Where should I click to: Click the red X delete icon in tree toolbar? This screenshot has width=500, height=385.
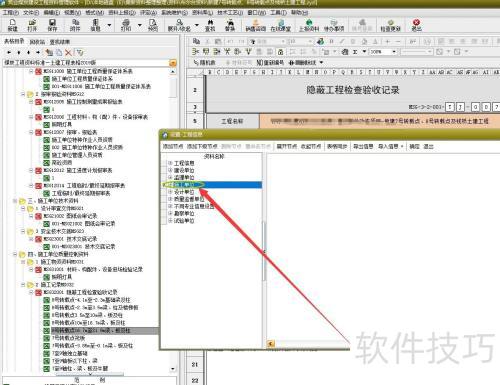point(68,52)
